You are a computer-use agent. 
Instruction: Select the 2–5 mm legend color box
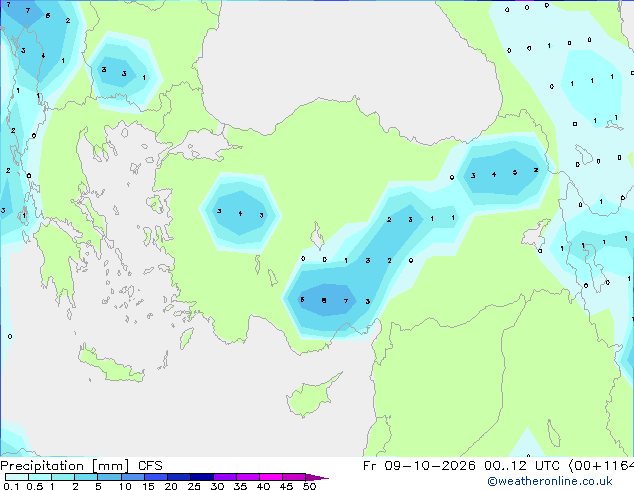(x=86, y=477)
